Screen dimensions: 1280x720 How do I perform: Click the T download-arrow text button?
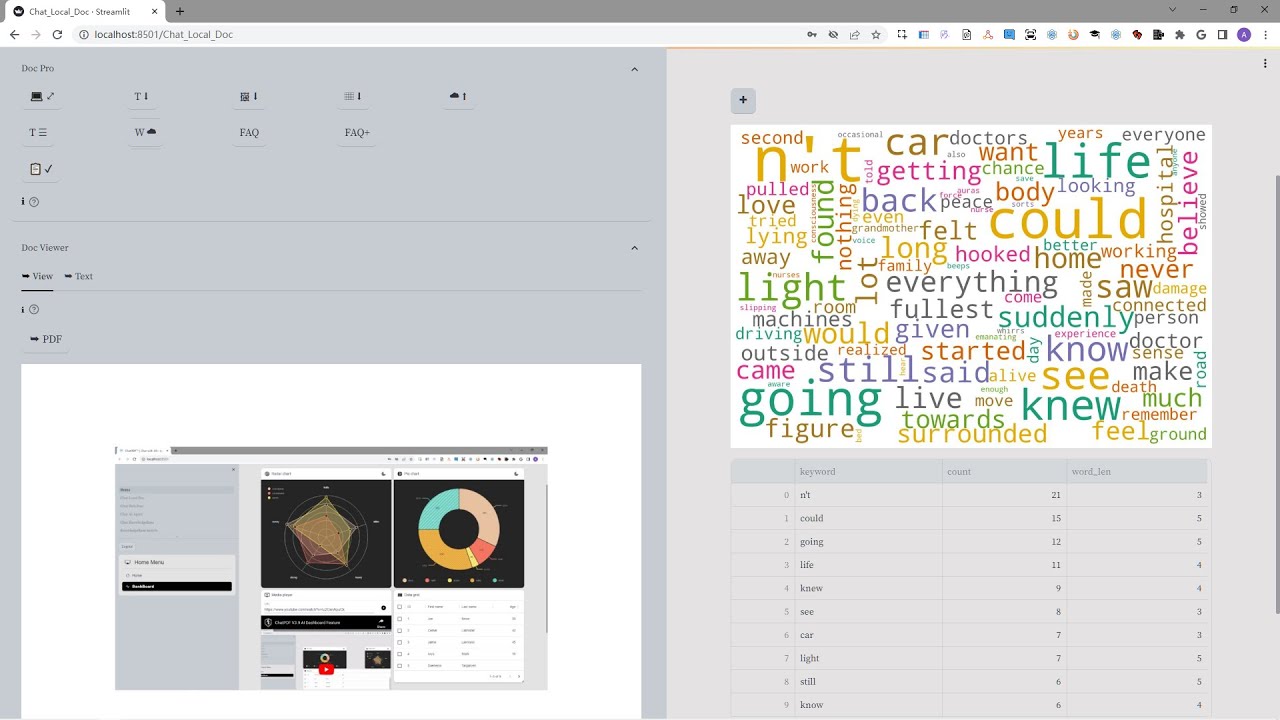click(x=141, y=97)
